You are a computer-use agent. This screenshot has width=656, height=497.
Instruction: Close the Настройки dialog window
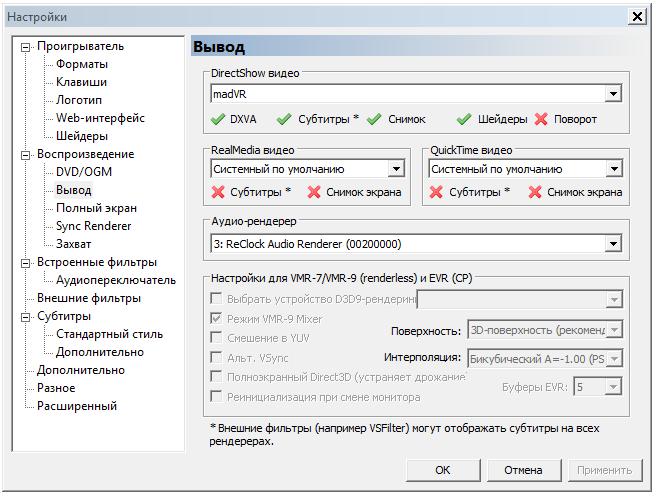636,16
